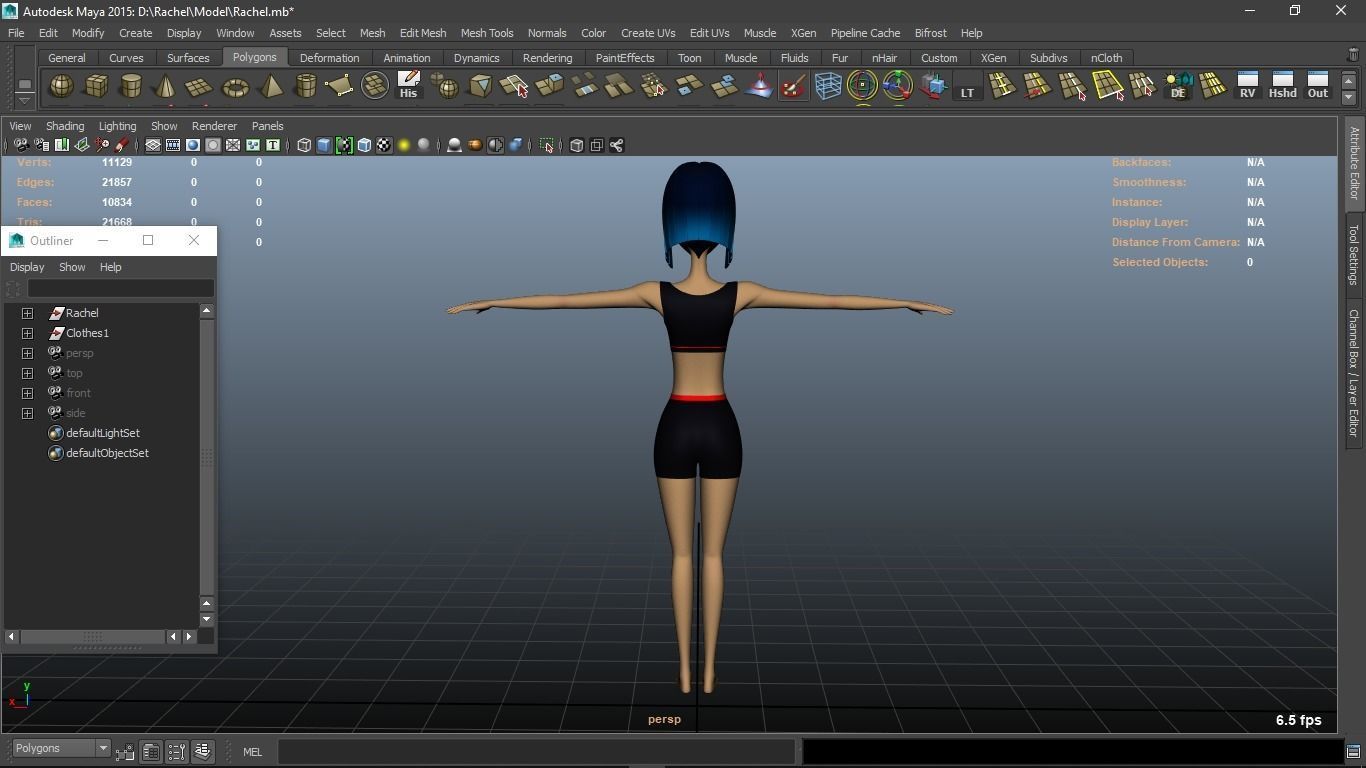Click the His (delete history) shelf button
The width and height of the screenshot is (1366, 768).
[x=408, y=85]
